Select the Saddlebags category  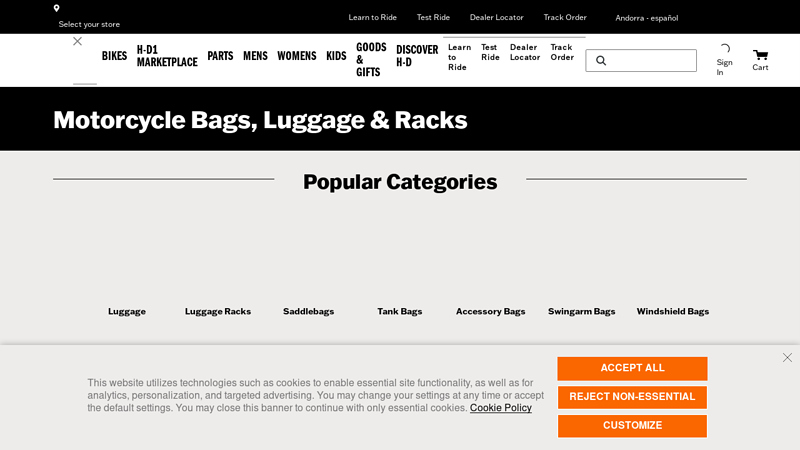(308, 312)
